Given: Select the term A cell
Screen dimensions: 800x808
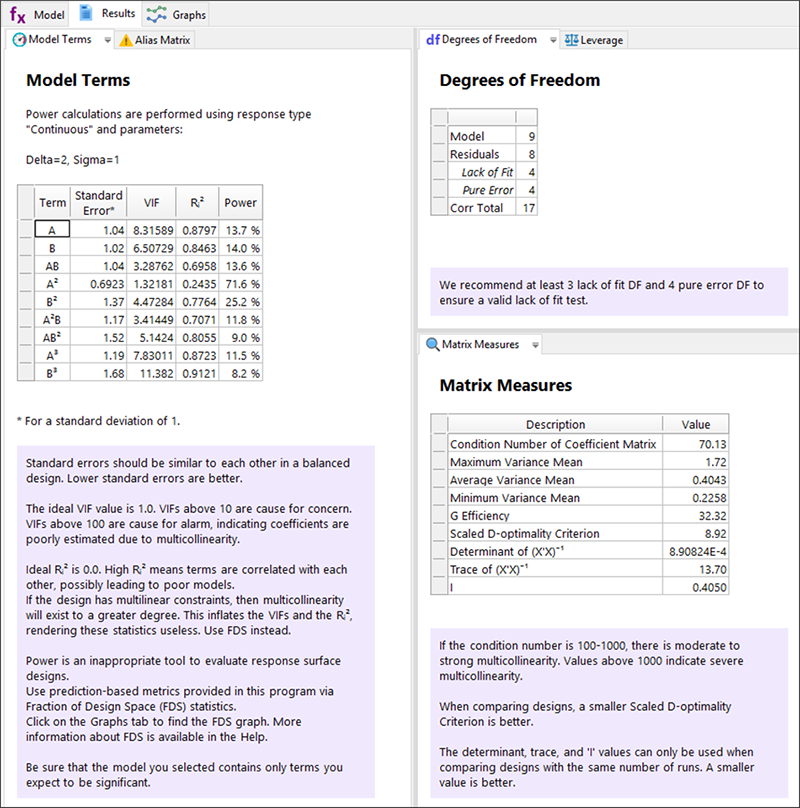Looking at the screenshot, I should tap(52, 230).
